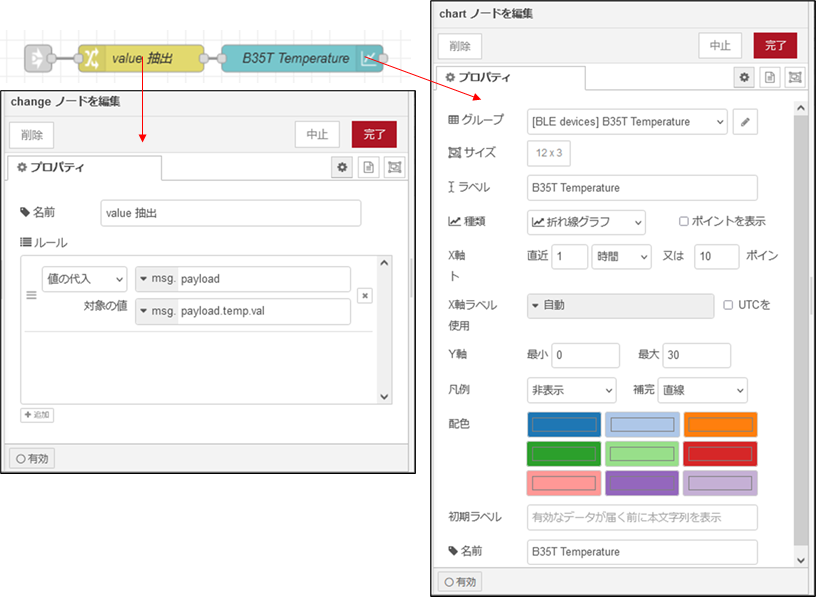Open change node appearance icon
Viewport: 816px width, 597px height.
394,168
